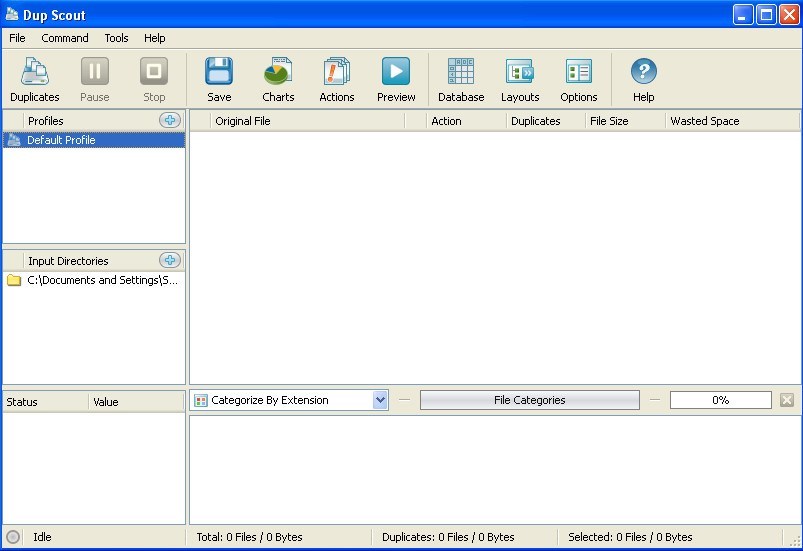
Task: Save the report using the Save icon
Action: click(219, 72)
